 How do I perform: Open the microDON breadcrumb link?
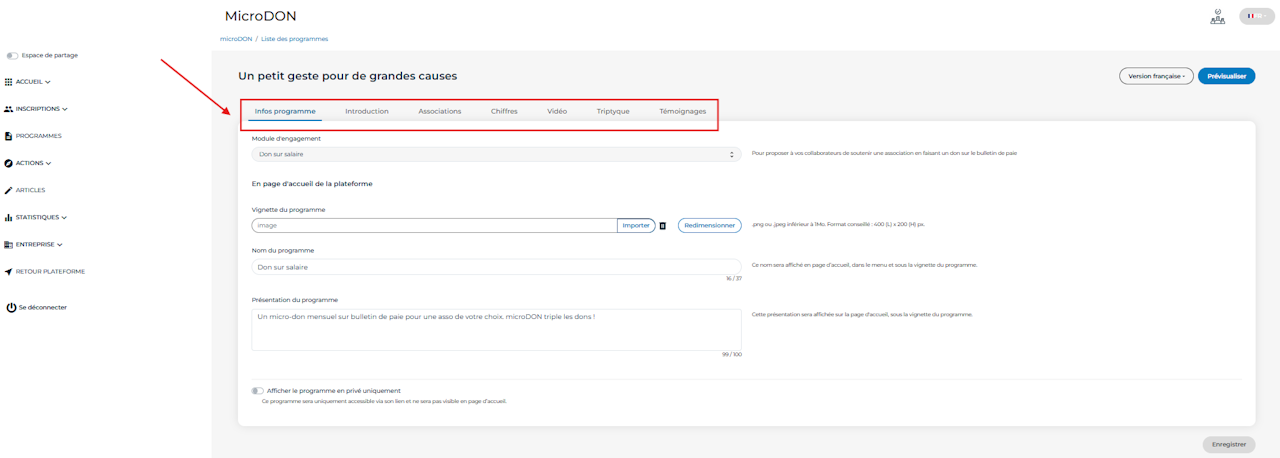click(x=235, y=39)
